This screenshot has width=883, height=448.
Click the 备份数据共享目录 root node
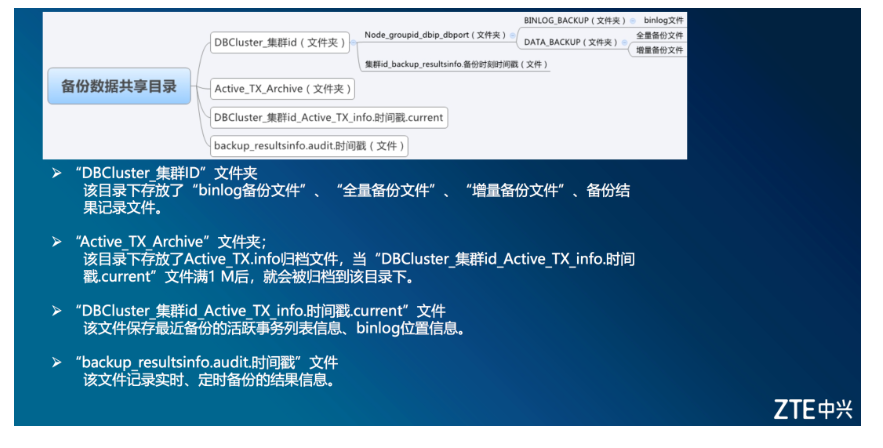pos(119,86)
